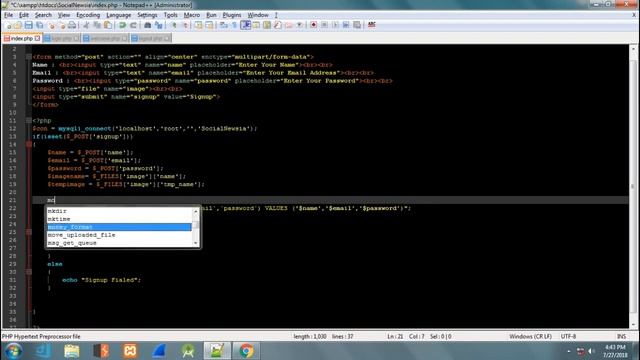Open the Encoding menu
Screen dimensions: 640x360
(x=88, y=15)
